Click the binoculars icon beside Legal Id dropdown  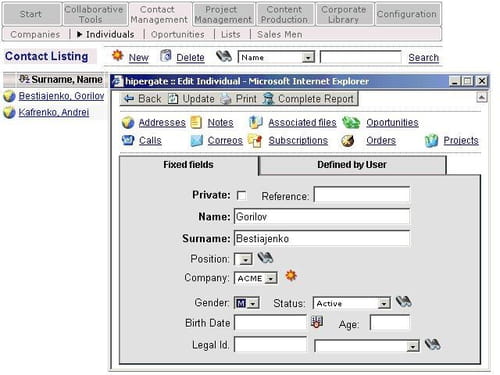(x=432, y=344)
